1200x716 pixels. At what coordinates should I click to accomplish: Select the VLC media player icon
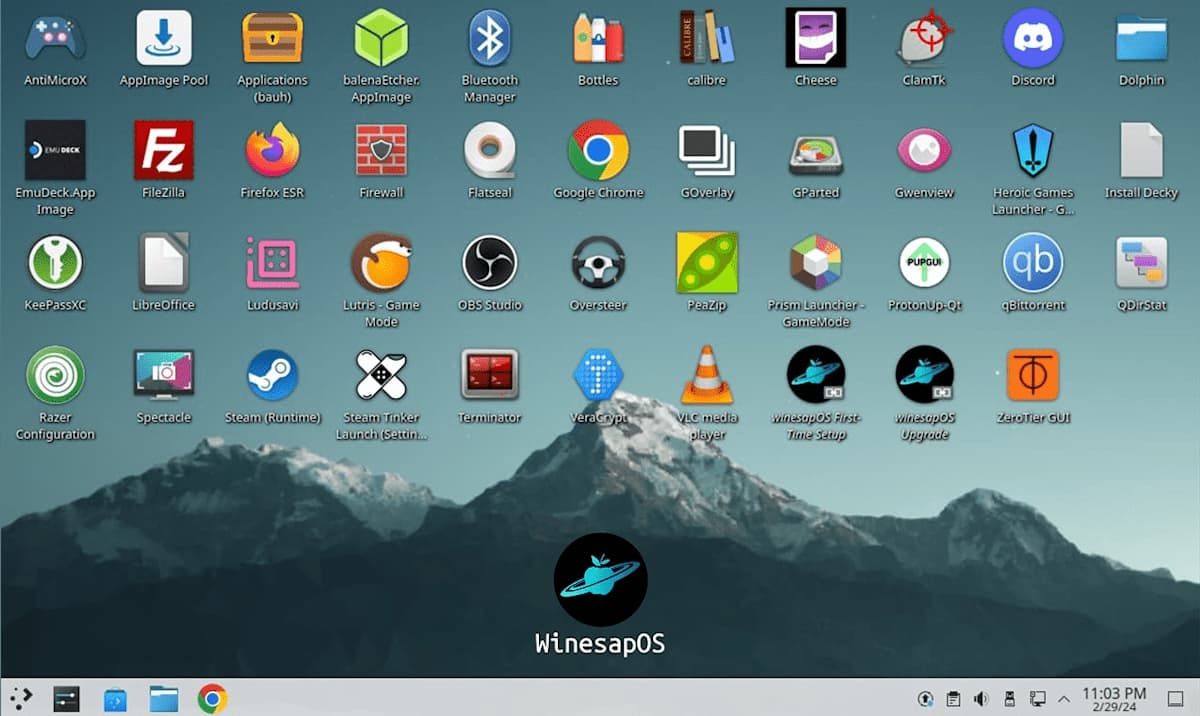coord(707,376)
